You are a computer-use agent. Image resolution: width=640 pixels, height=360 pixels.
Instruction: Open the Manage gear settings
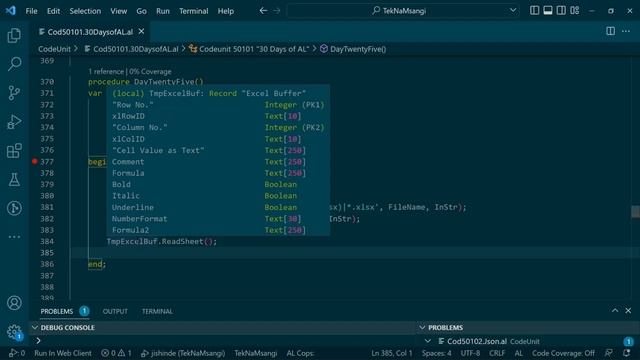pyautogui.click(x=14, y=331)
